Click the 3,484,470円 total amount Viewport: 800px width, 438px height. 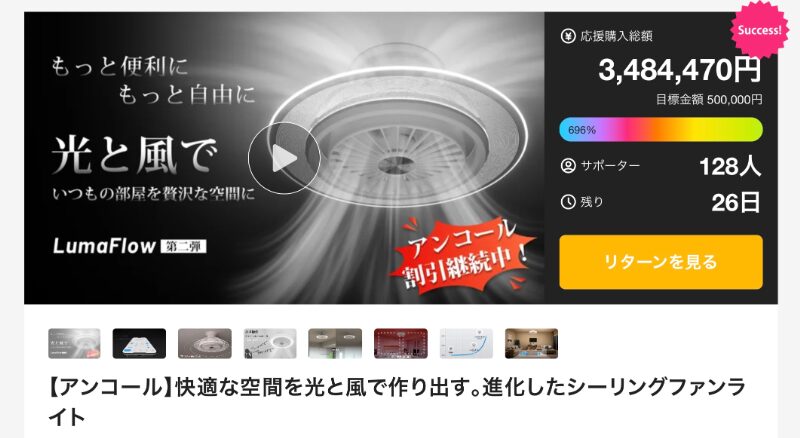point(680,70)
